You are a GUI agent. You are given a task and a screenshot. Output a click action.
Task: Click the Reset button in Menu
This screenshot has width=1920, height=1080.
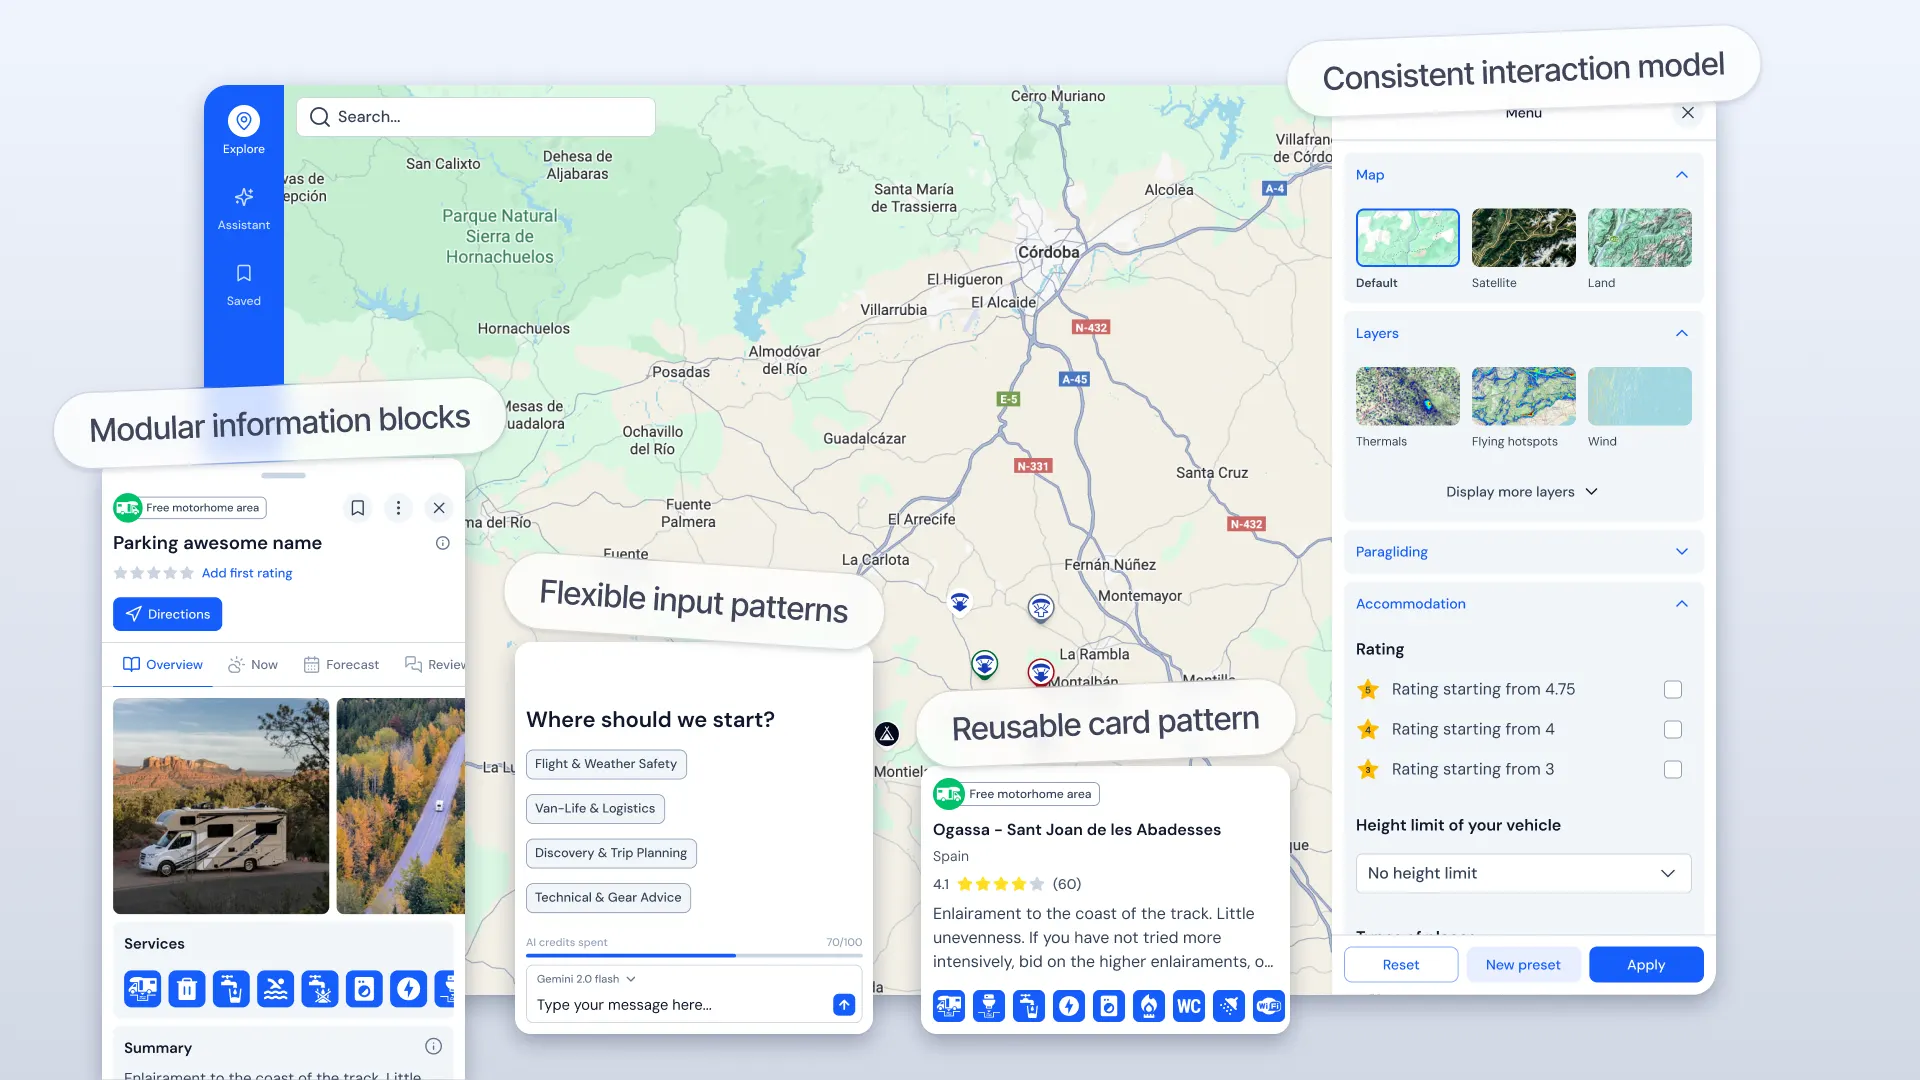[x=1400, y=965]
